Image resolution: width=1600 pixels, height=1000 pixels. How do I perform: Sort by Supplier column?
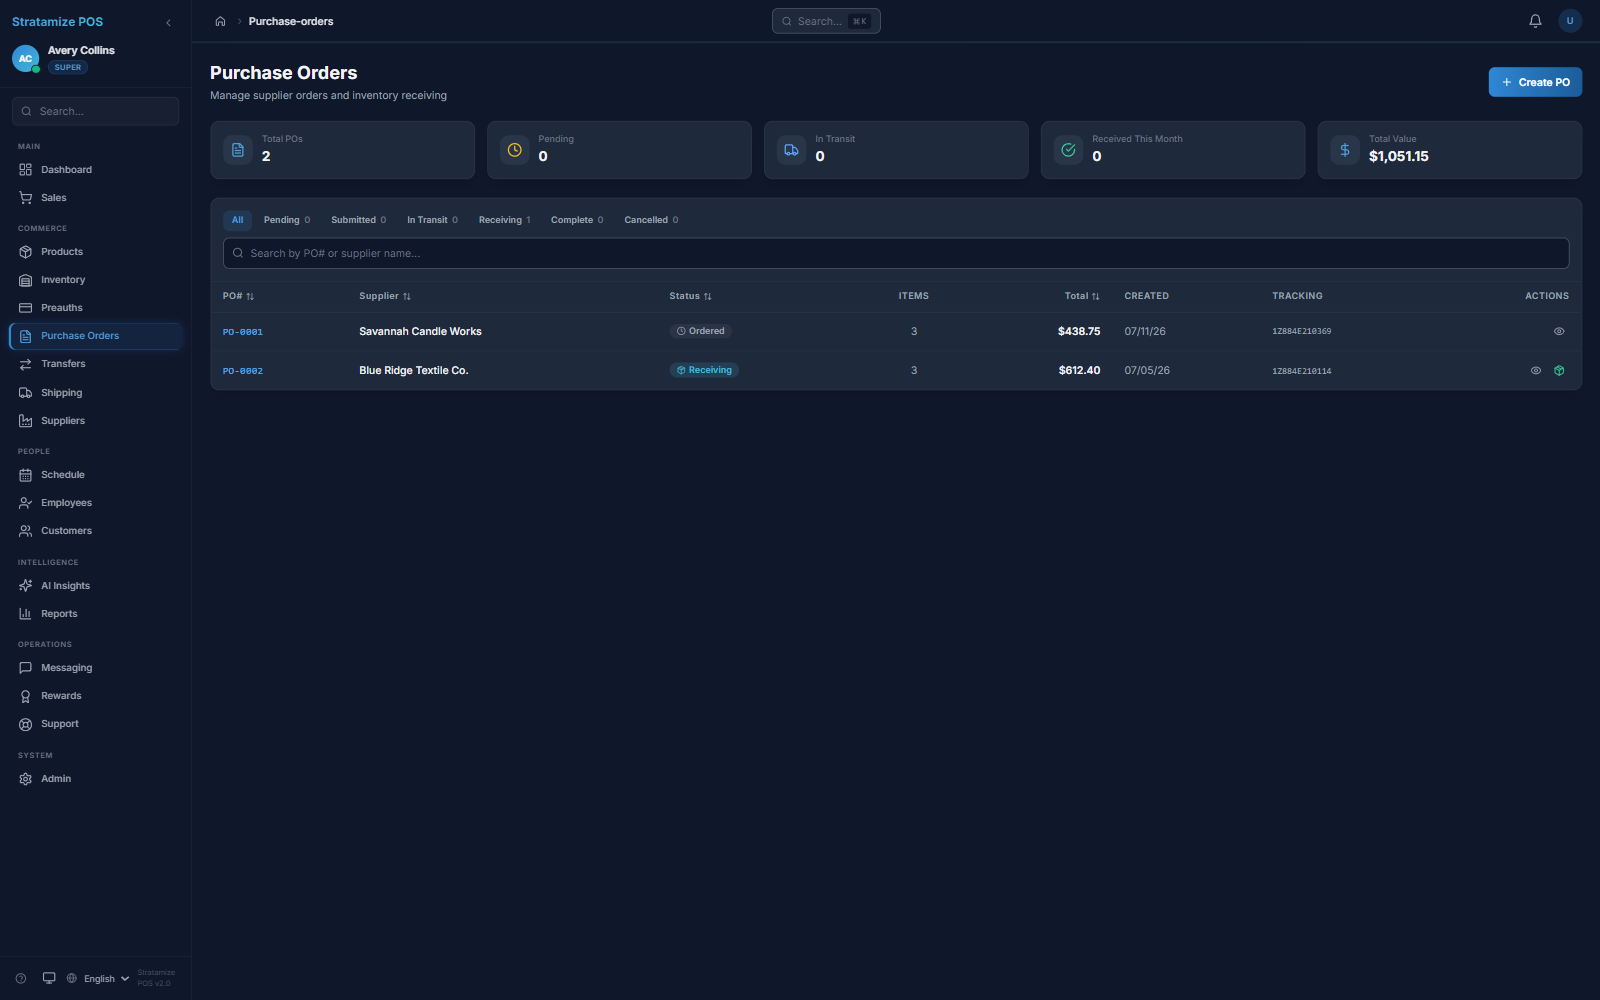pos(385,296)
